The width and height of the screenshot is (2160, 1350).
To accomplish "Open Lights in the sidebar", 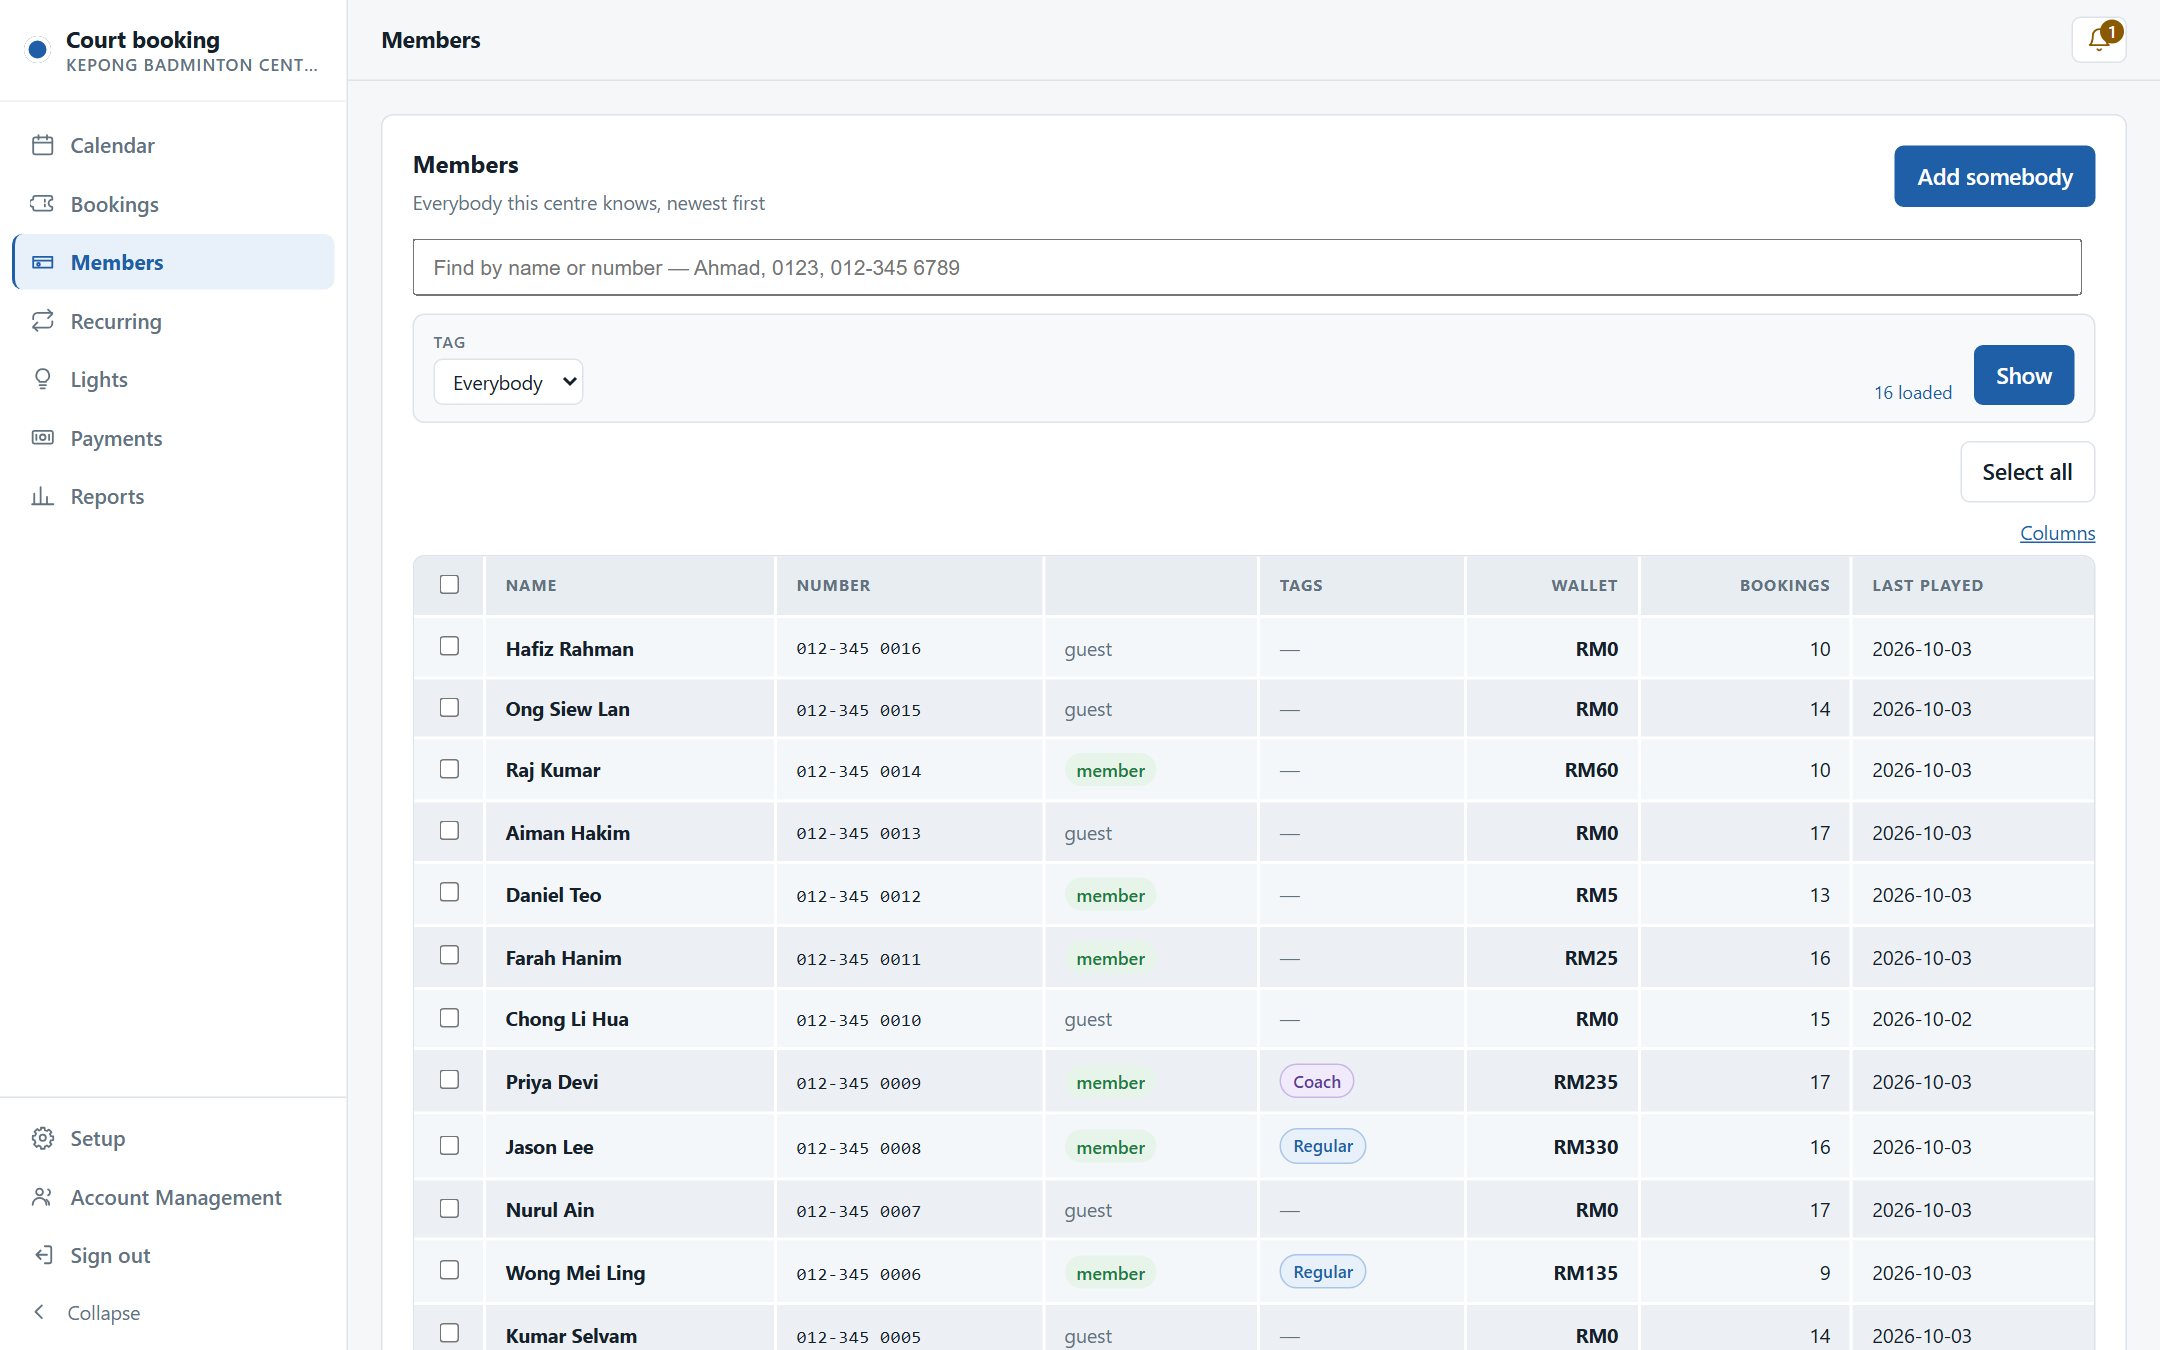I will pos(173,379).
